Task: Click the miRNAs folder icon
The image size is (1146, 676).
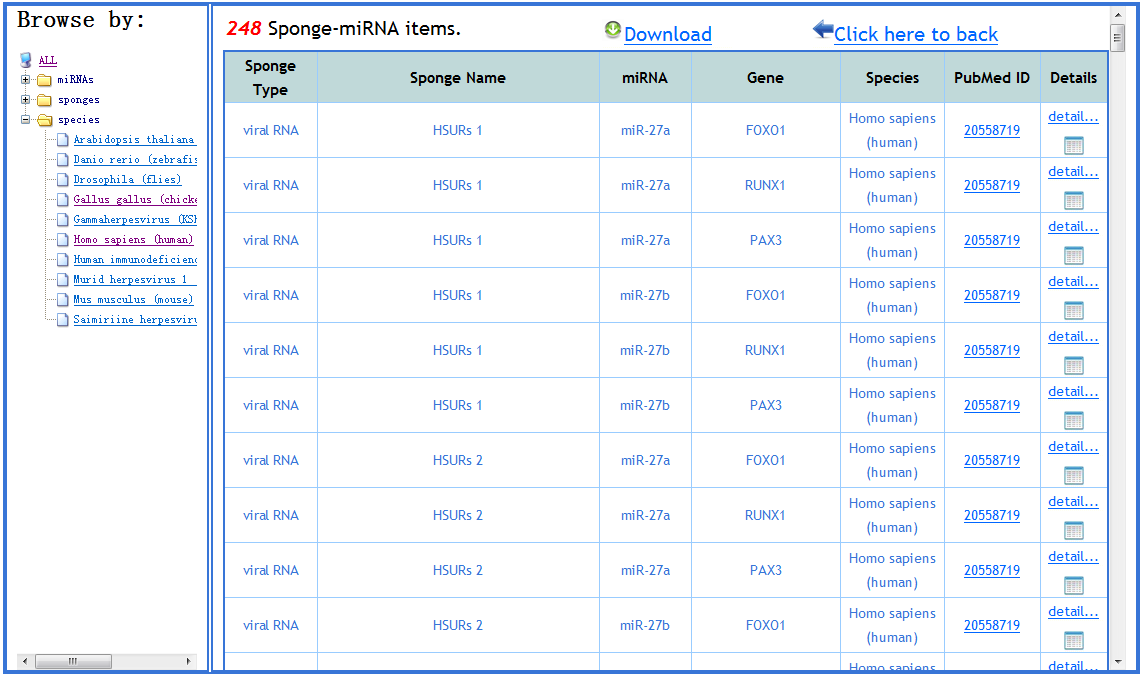Action: click(x=44, y=80)
